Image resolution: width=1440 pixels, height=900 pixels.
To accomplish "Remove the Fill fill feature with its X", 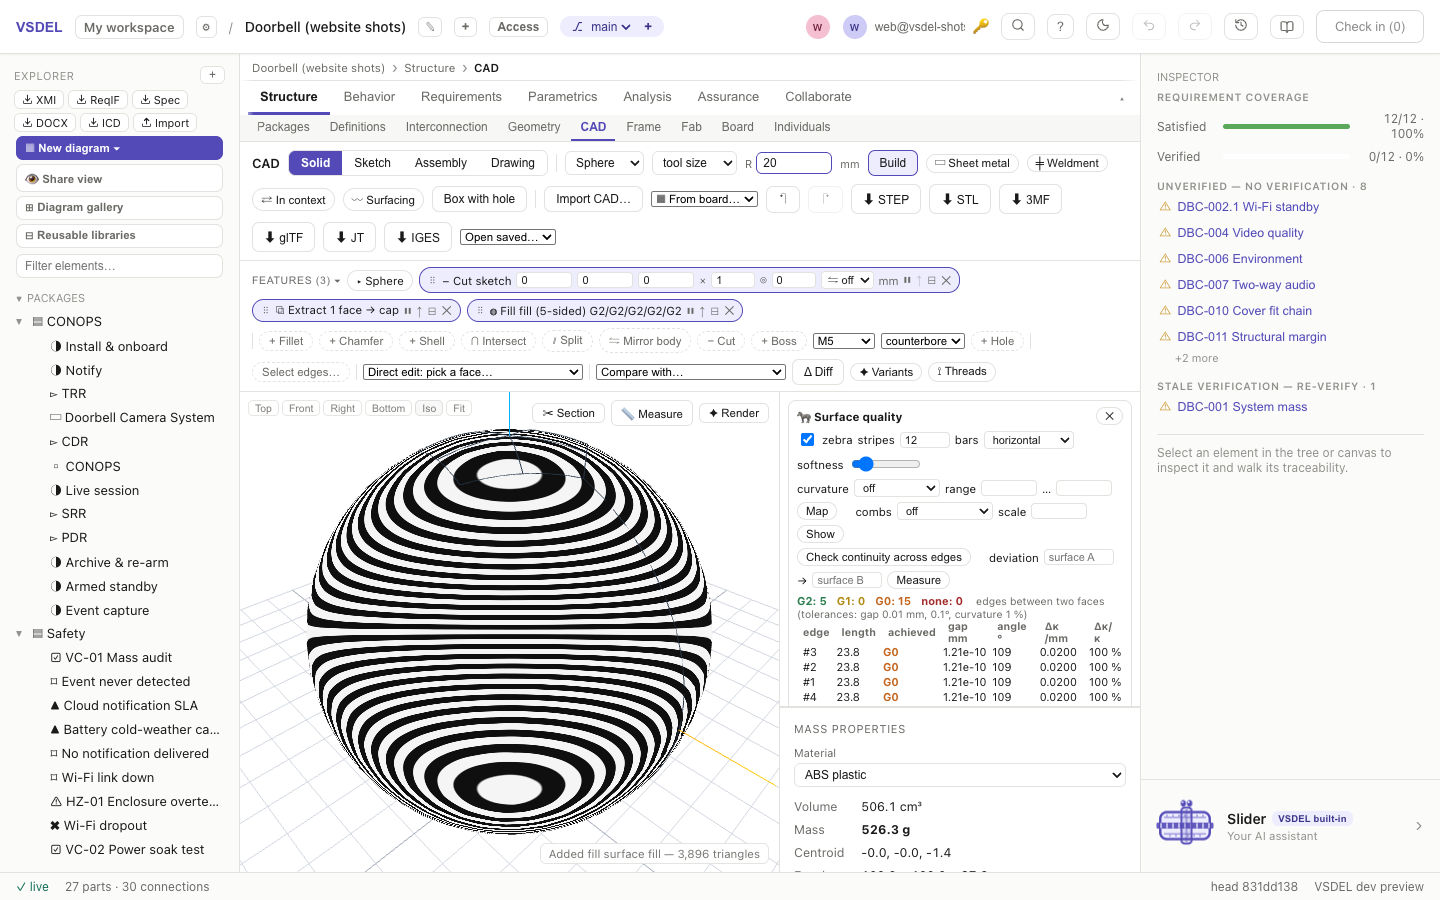I will click(730, 311).
